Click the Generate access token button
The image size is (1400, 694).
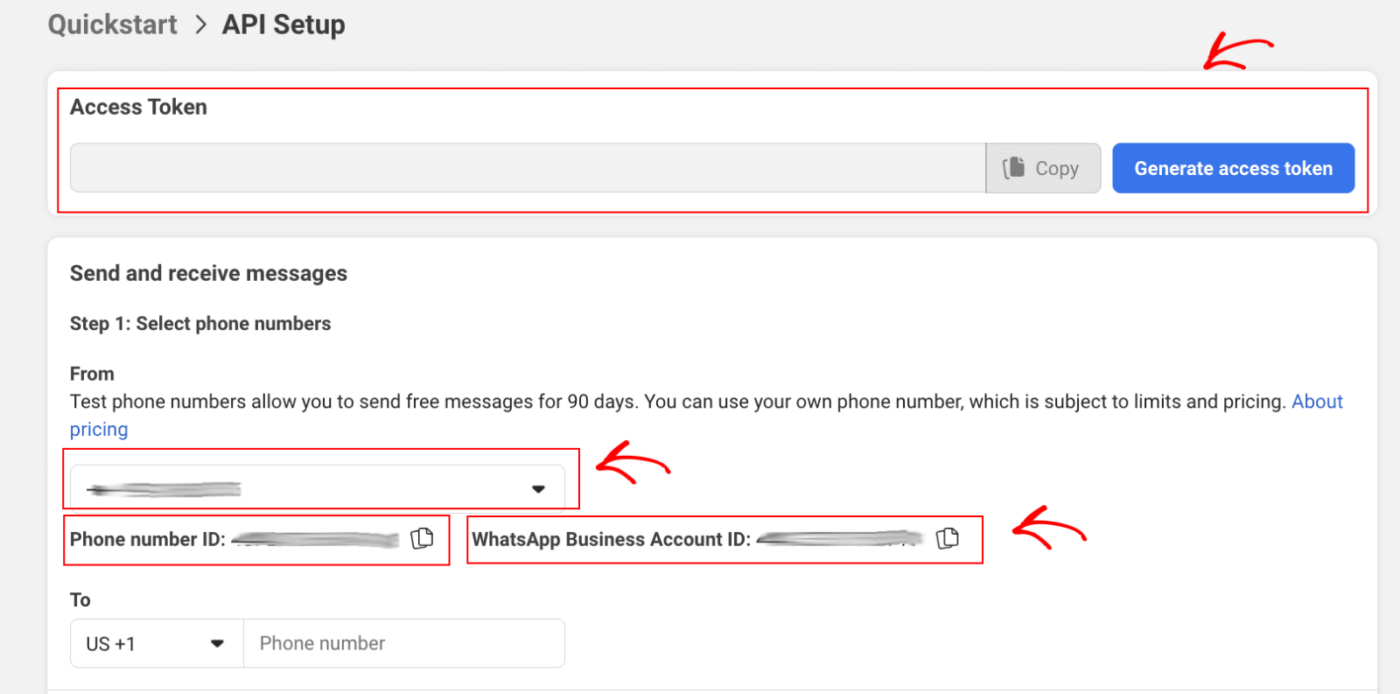click(x=1233, y=168)
